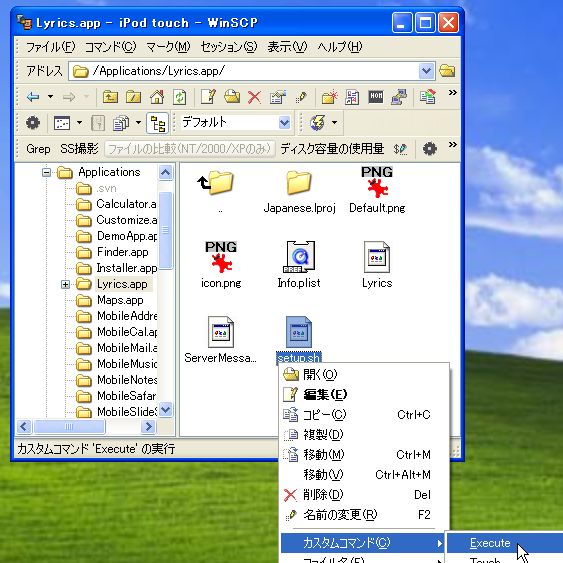563x563 pixels.
Task: Click the Forward navigation arrow
Action: pos(69,97)
